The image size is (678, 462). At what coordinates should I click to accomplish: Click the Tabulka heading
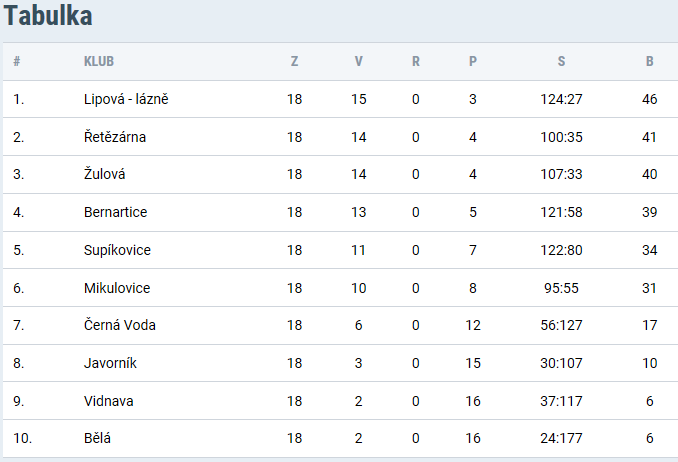pos(48,16)
